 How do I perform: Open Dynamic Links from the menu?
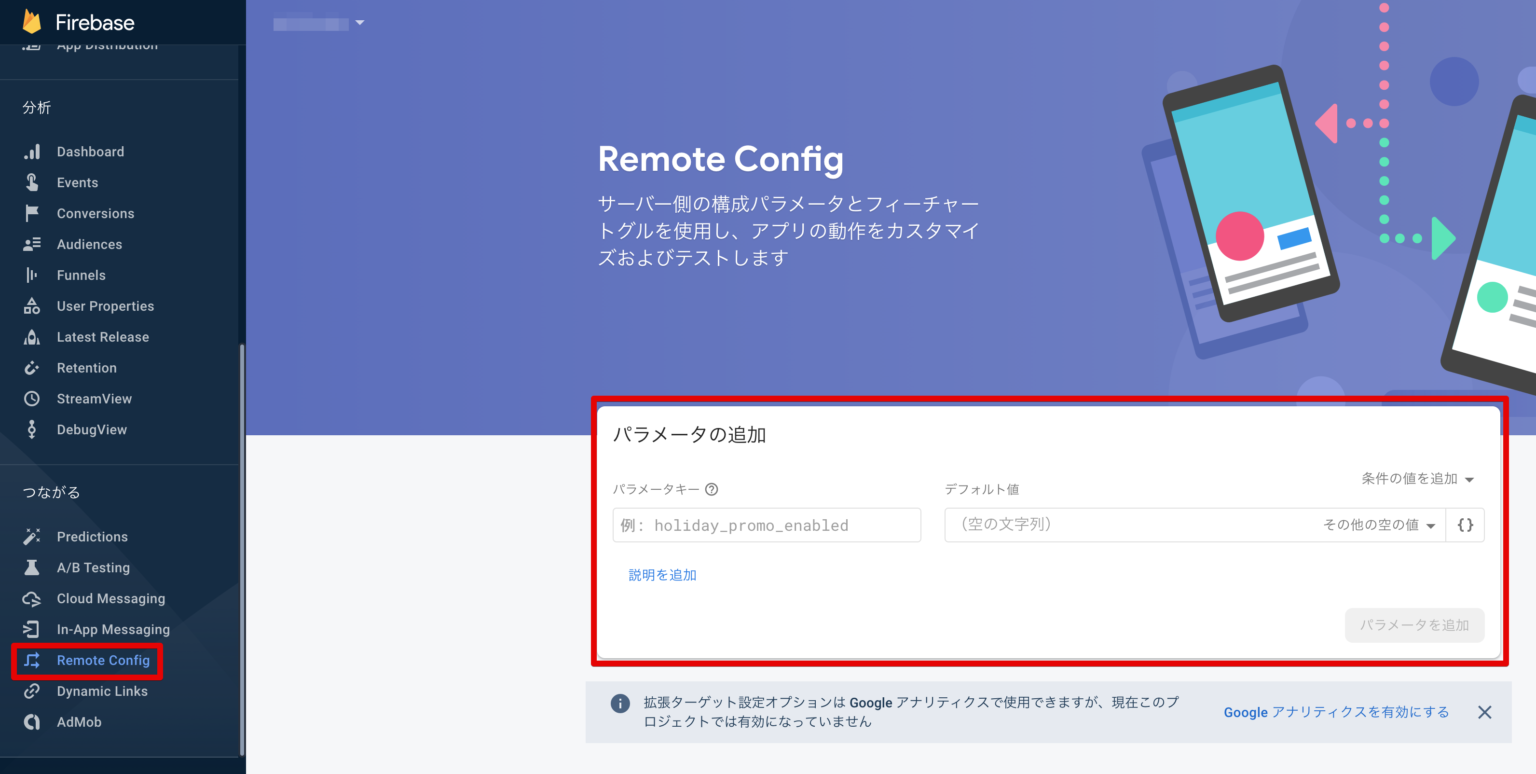[x=97, y=691]
